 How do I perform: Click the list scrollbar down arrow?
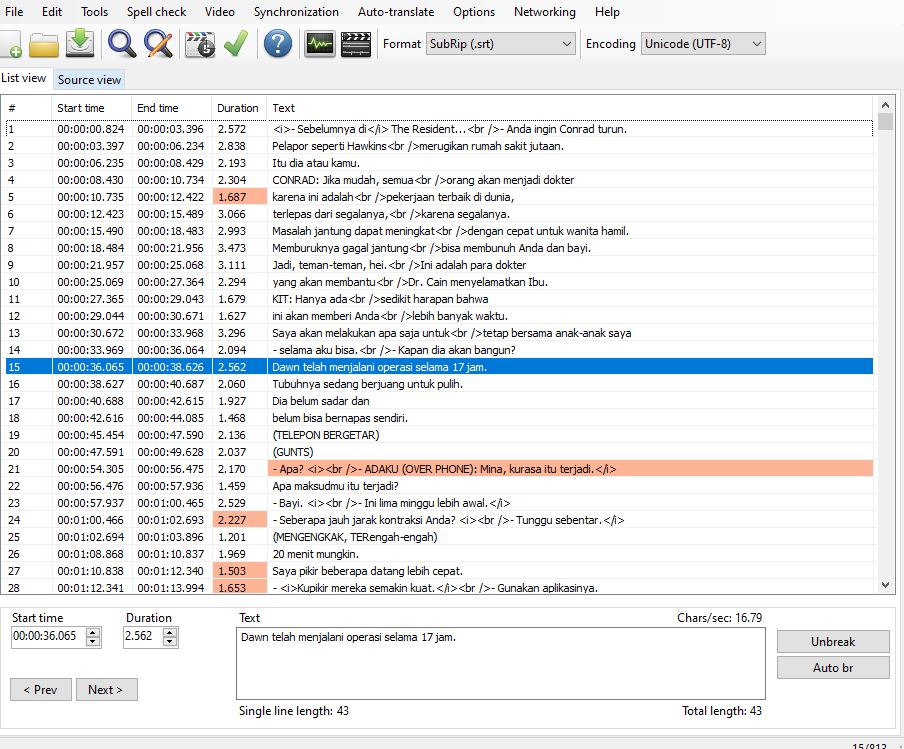point(885,585)
